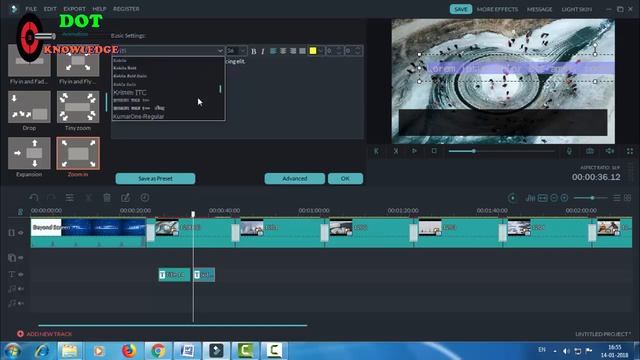Image resolution: width=640 pixels, height=360 pixels.
Task: Toggle text track visibility eye
Action: (20, 274)
